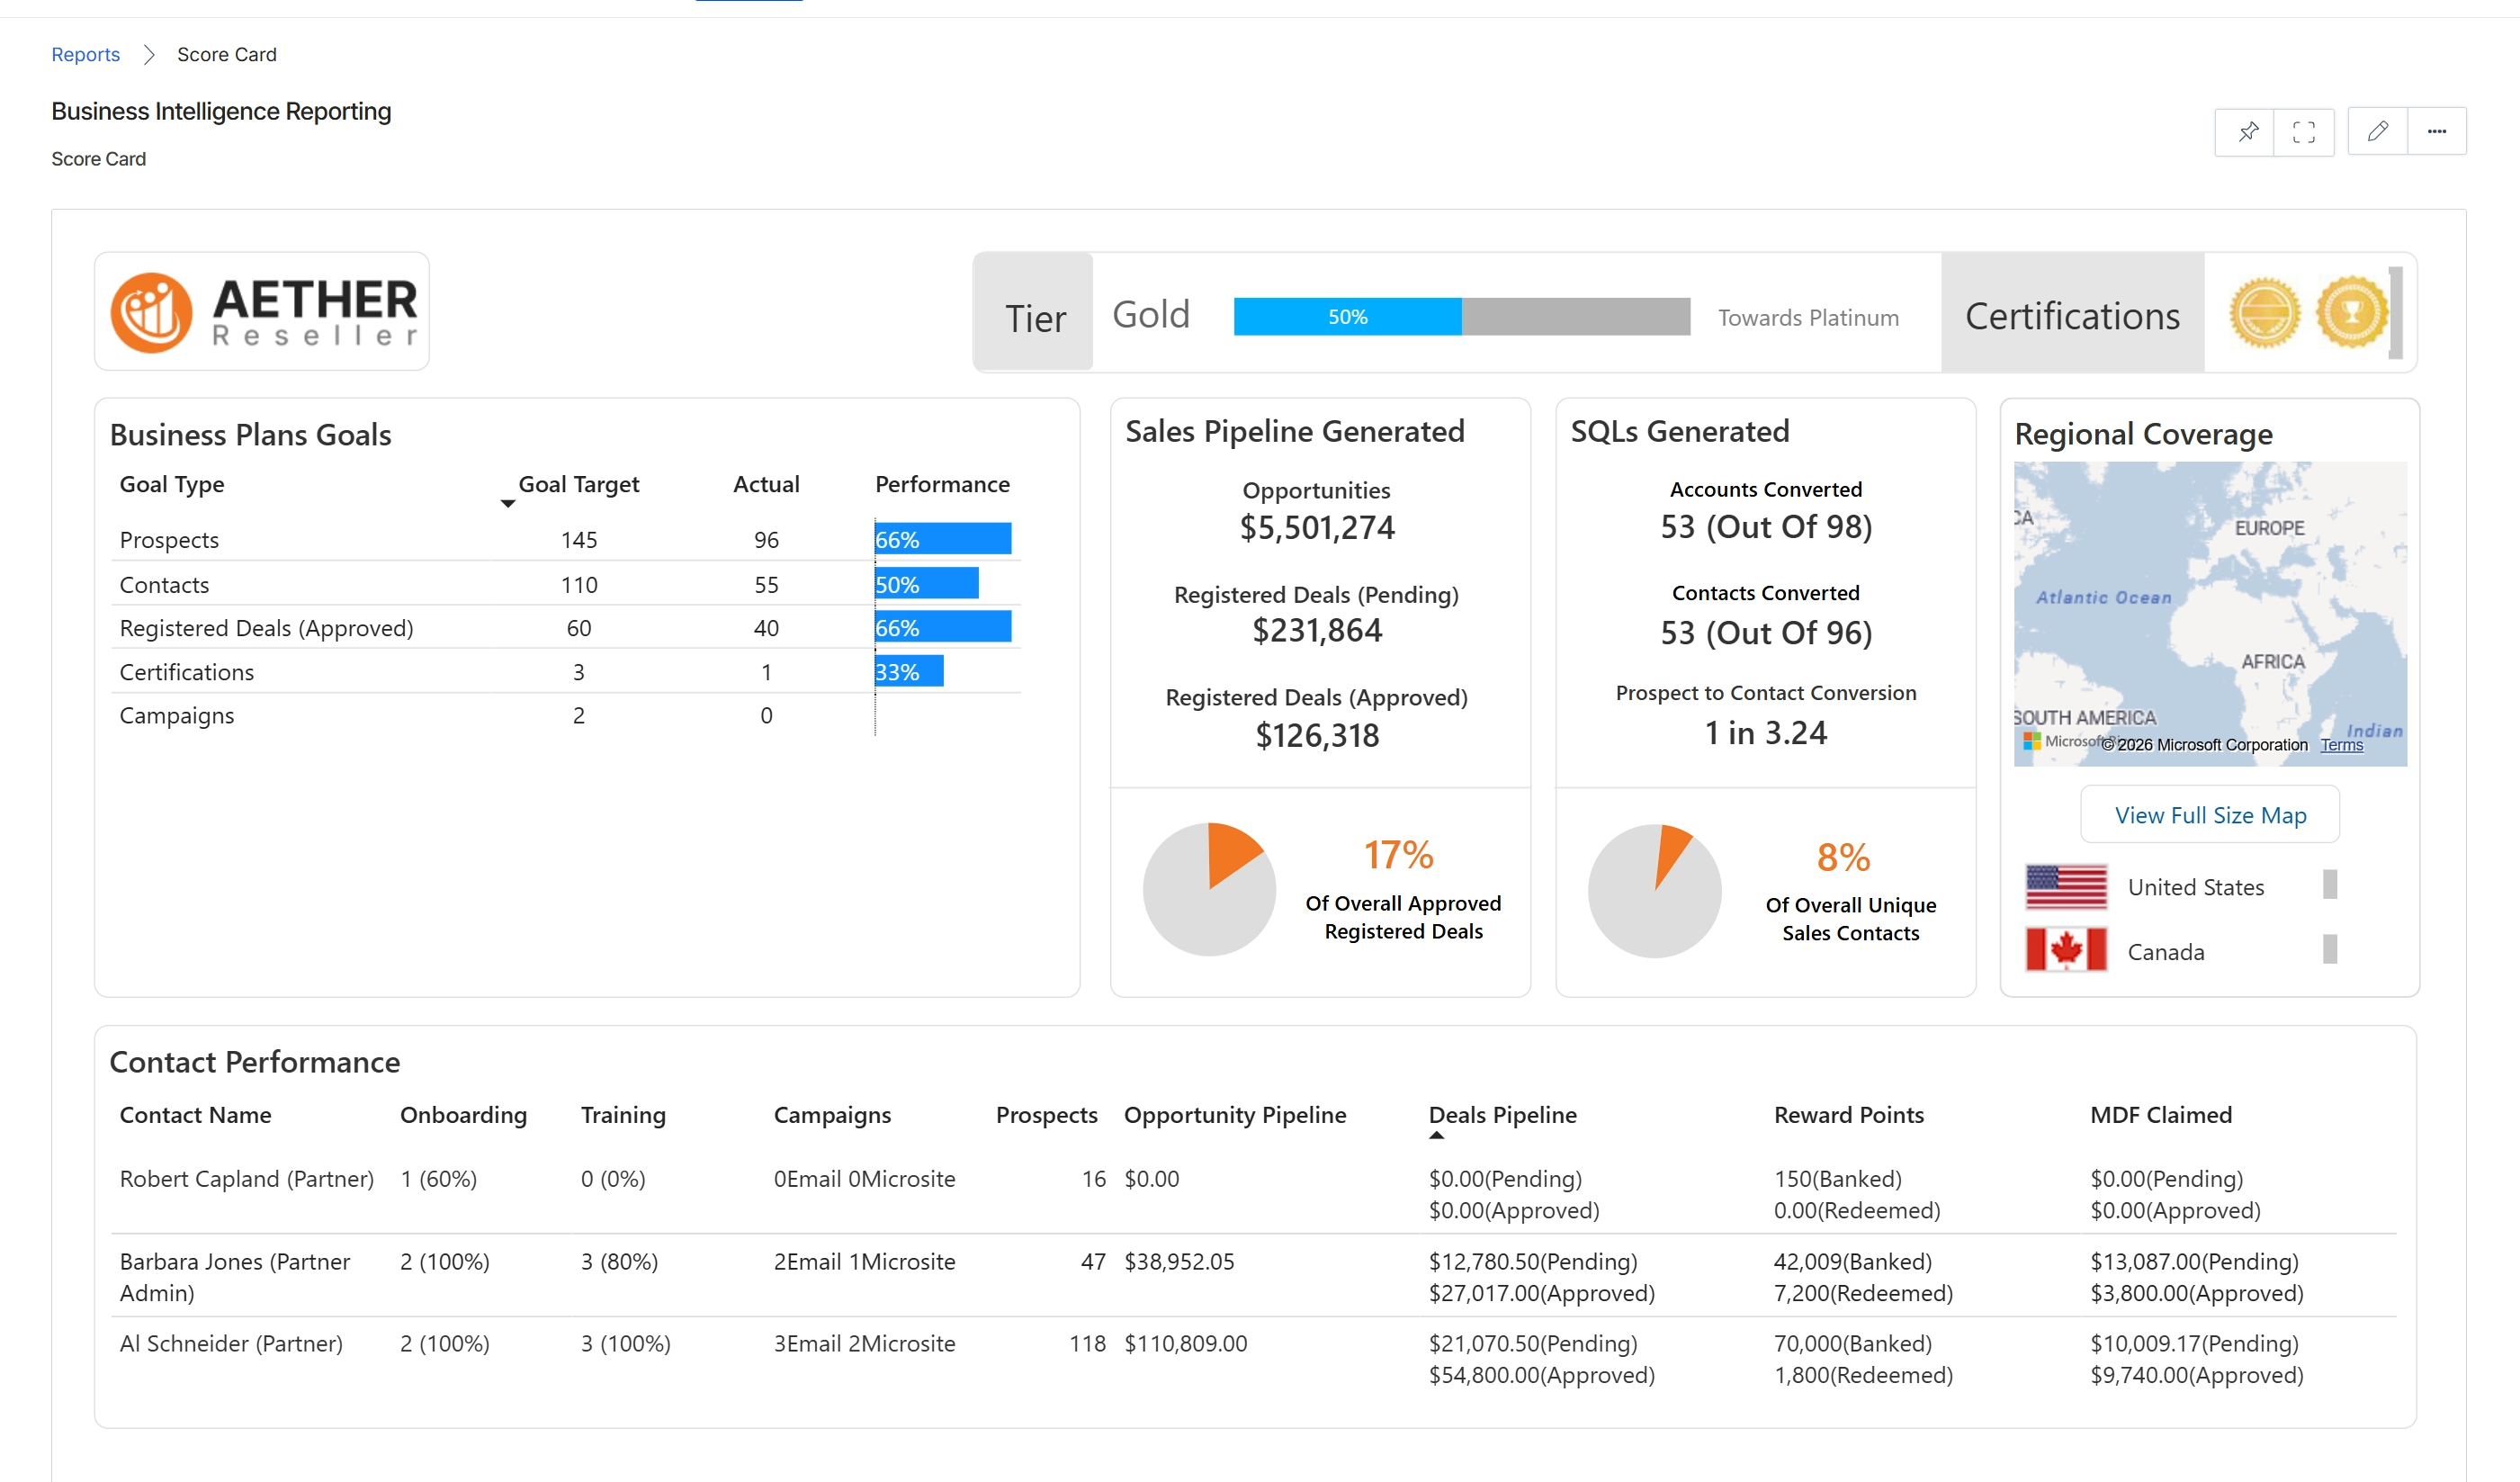The image size is (2520, 1482).
Task: Click the Contact Performance section title
Action: tap(255, 1062)
